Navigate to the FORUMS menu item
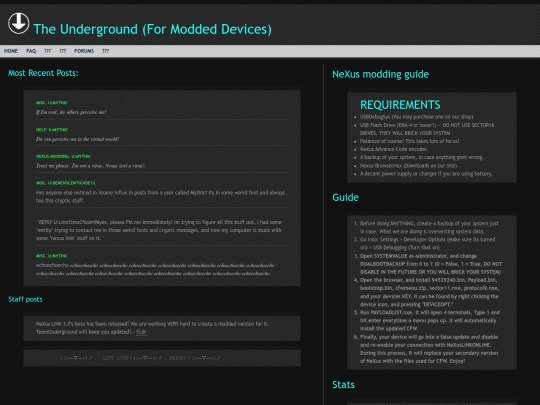 click(84, 51)
